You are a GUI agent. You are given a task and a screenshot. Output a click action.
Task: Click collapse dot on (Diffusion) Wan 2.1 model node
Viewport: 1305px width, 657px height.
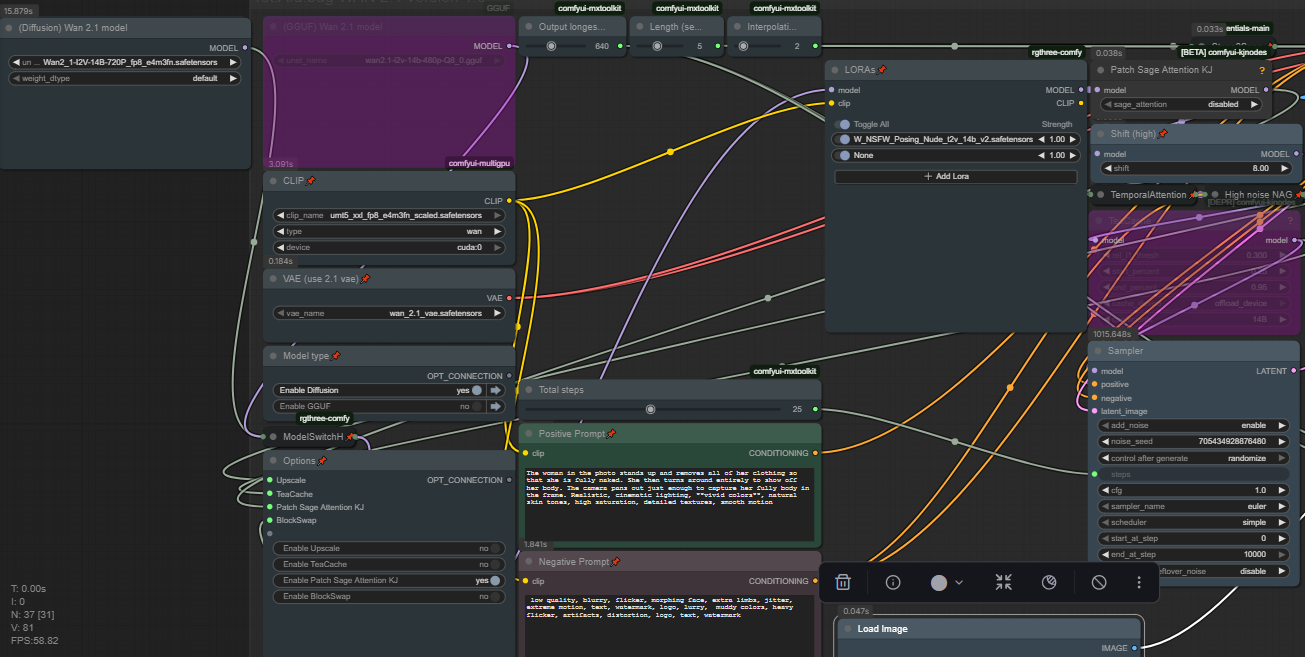(9, 28)
